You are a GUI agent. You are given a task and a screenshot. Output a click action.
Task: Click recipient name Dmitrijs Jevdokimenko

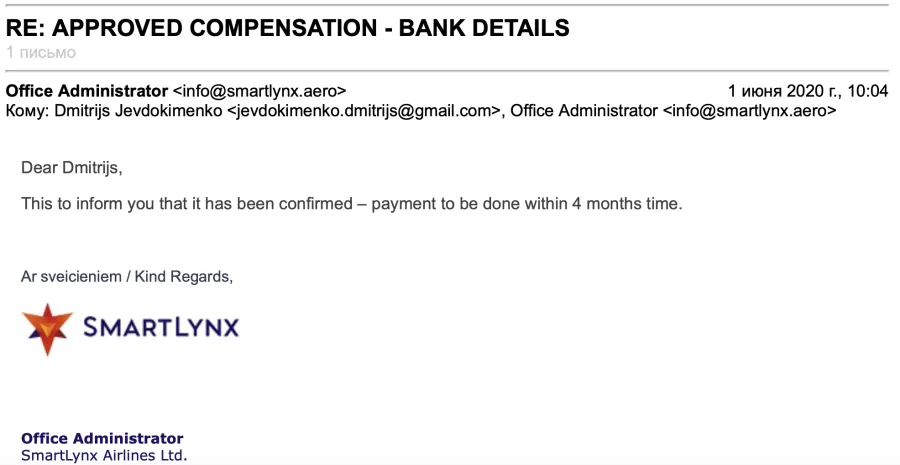pos(138,110)
